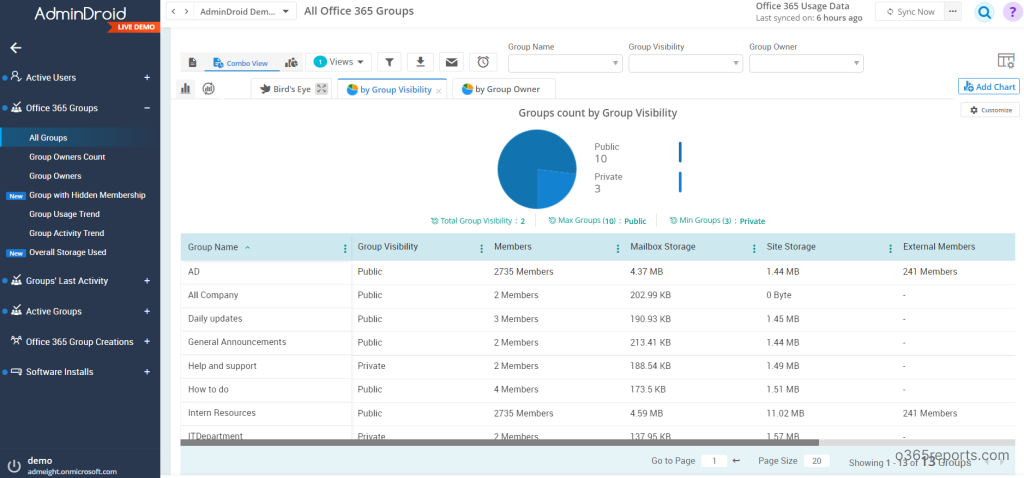Open the Views dropdown
This screenshot has height=478, width=1024.
339,62
